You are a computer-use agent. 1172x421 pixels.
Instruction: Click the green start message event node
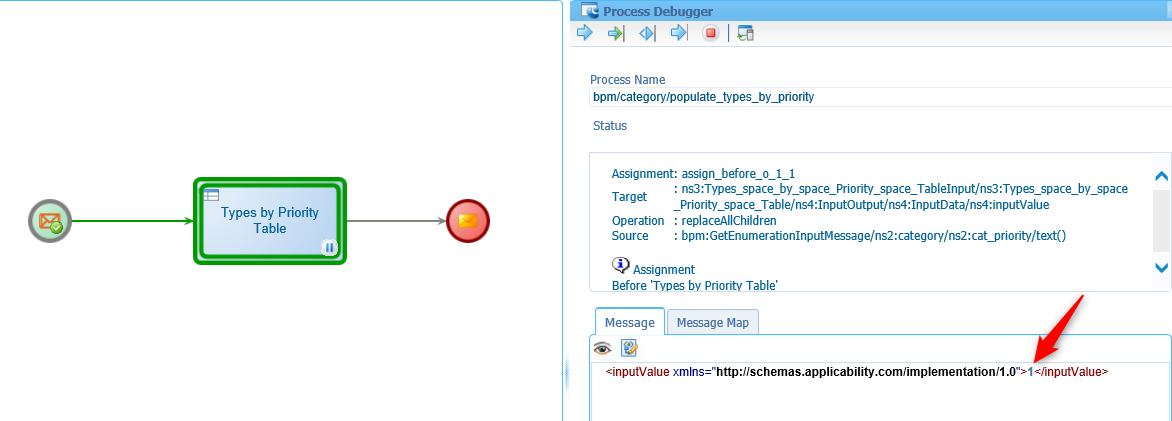point(50,221)
